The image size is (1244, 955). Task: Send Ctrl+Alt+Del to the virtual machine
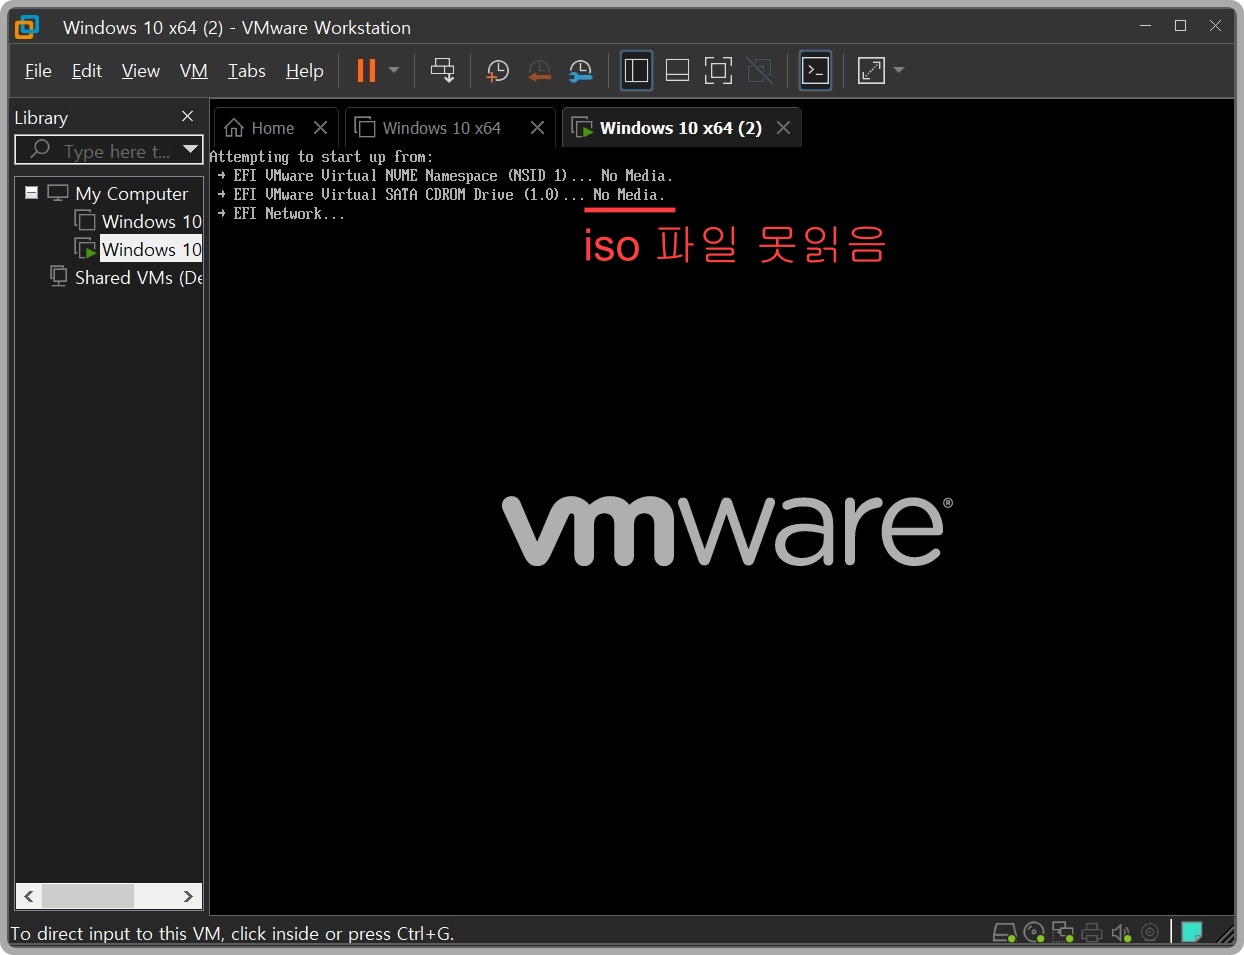click(442, 70)
